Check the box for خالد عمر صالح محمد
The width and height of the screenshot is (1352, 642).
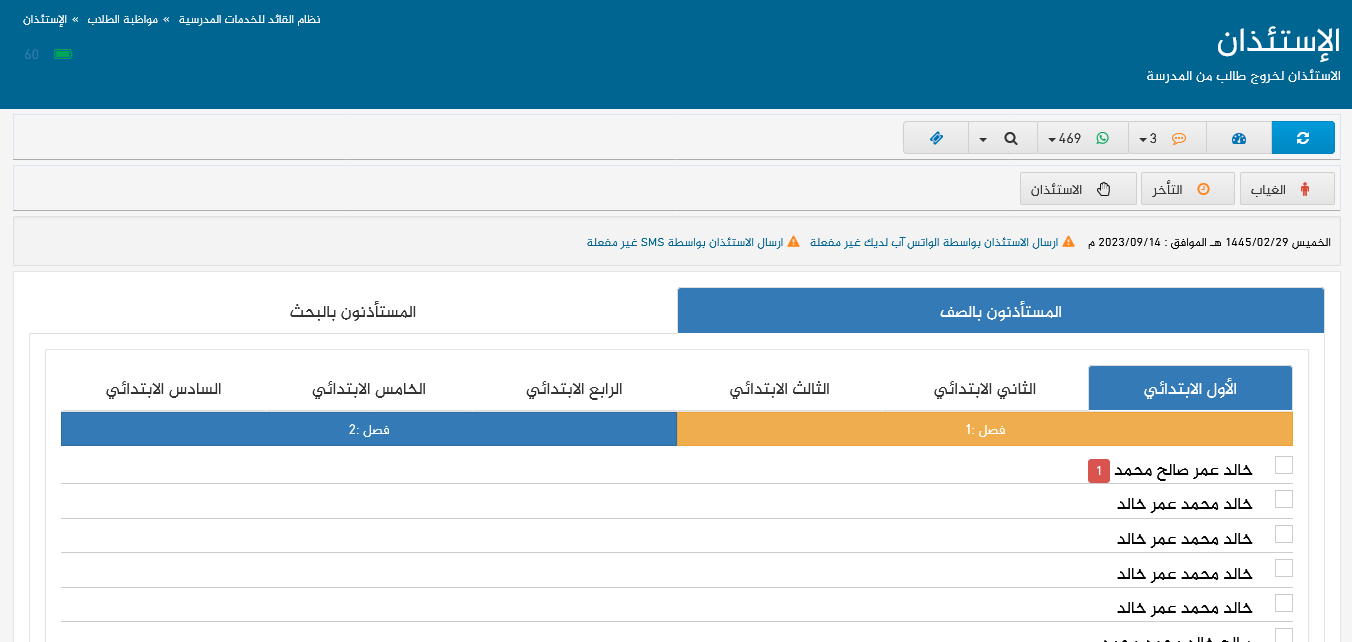click(x=1284, y=465)
